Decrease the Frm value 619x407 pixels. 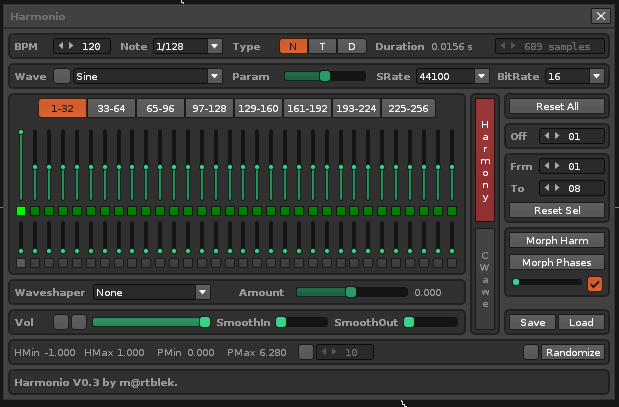(x=547, y=166)
